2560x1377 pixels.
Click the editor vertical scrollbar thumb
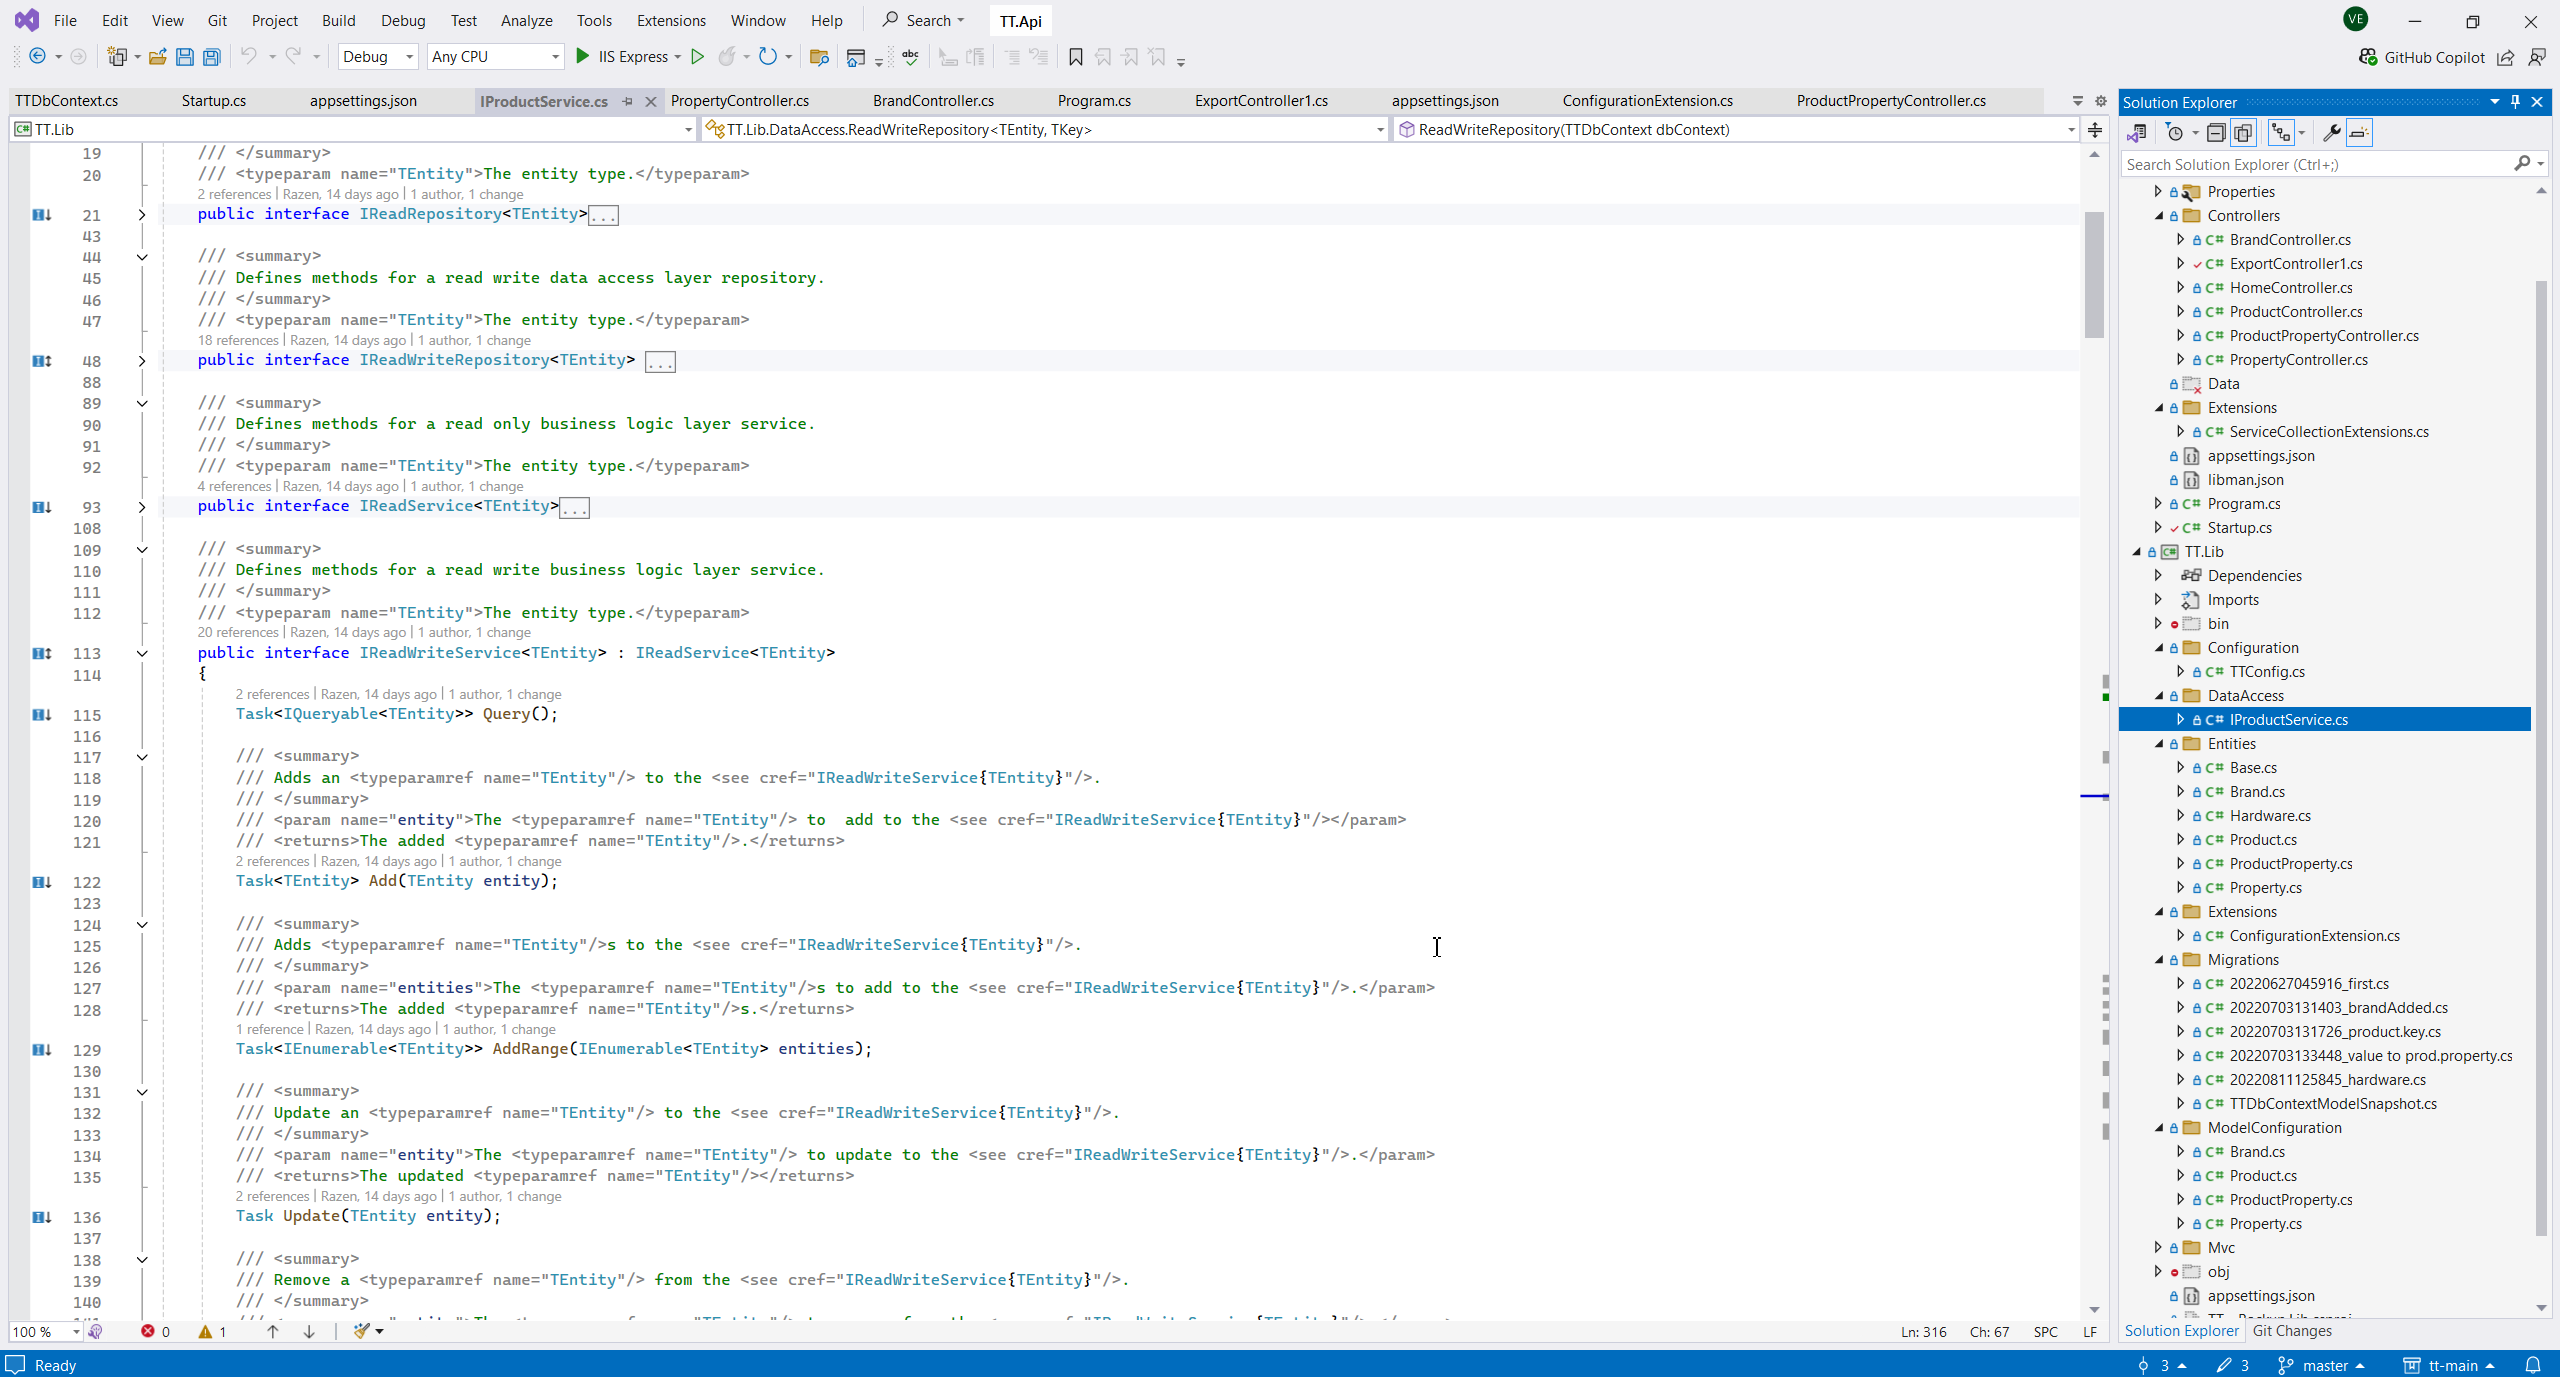point(2094,275)
